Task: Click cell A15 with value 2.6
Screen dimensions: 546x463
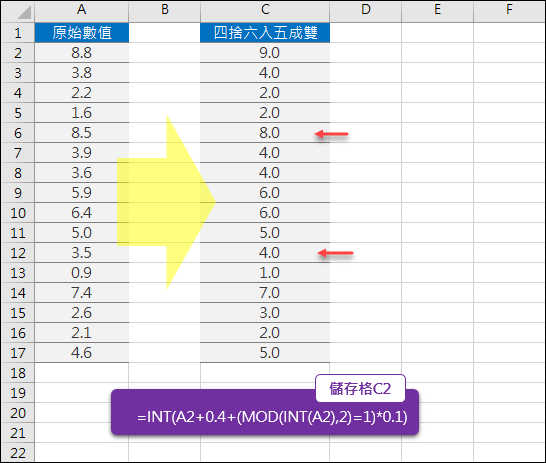Action: [82, 313]
